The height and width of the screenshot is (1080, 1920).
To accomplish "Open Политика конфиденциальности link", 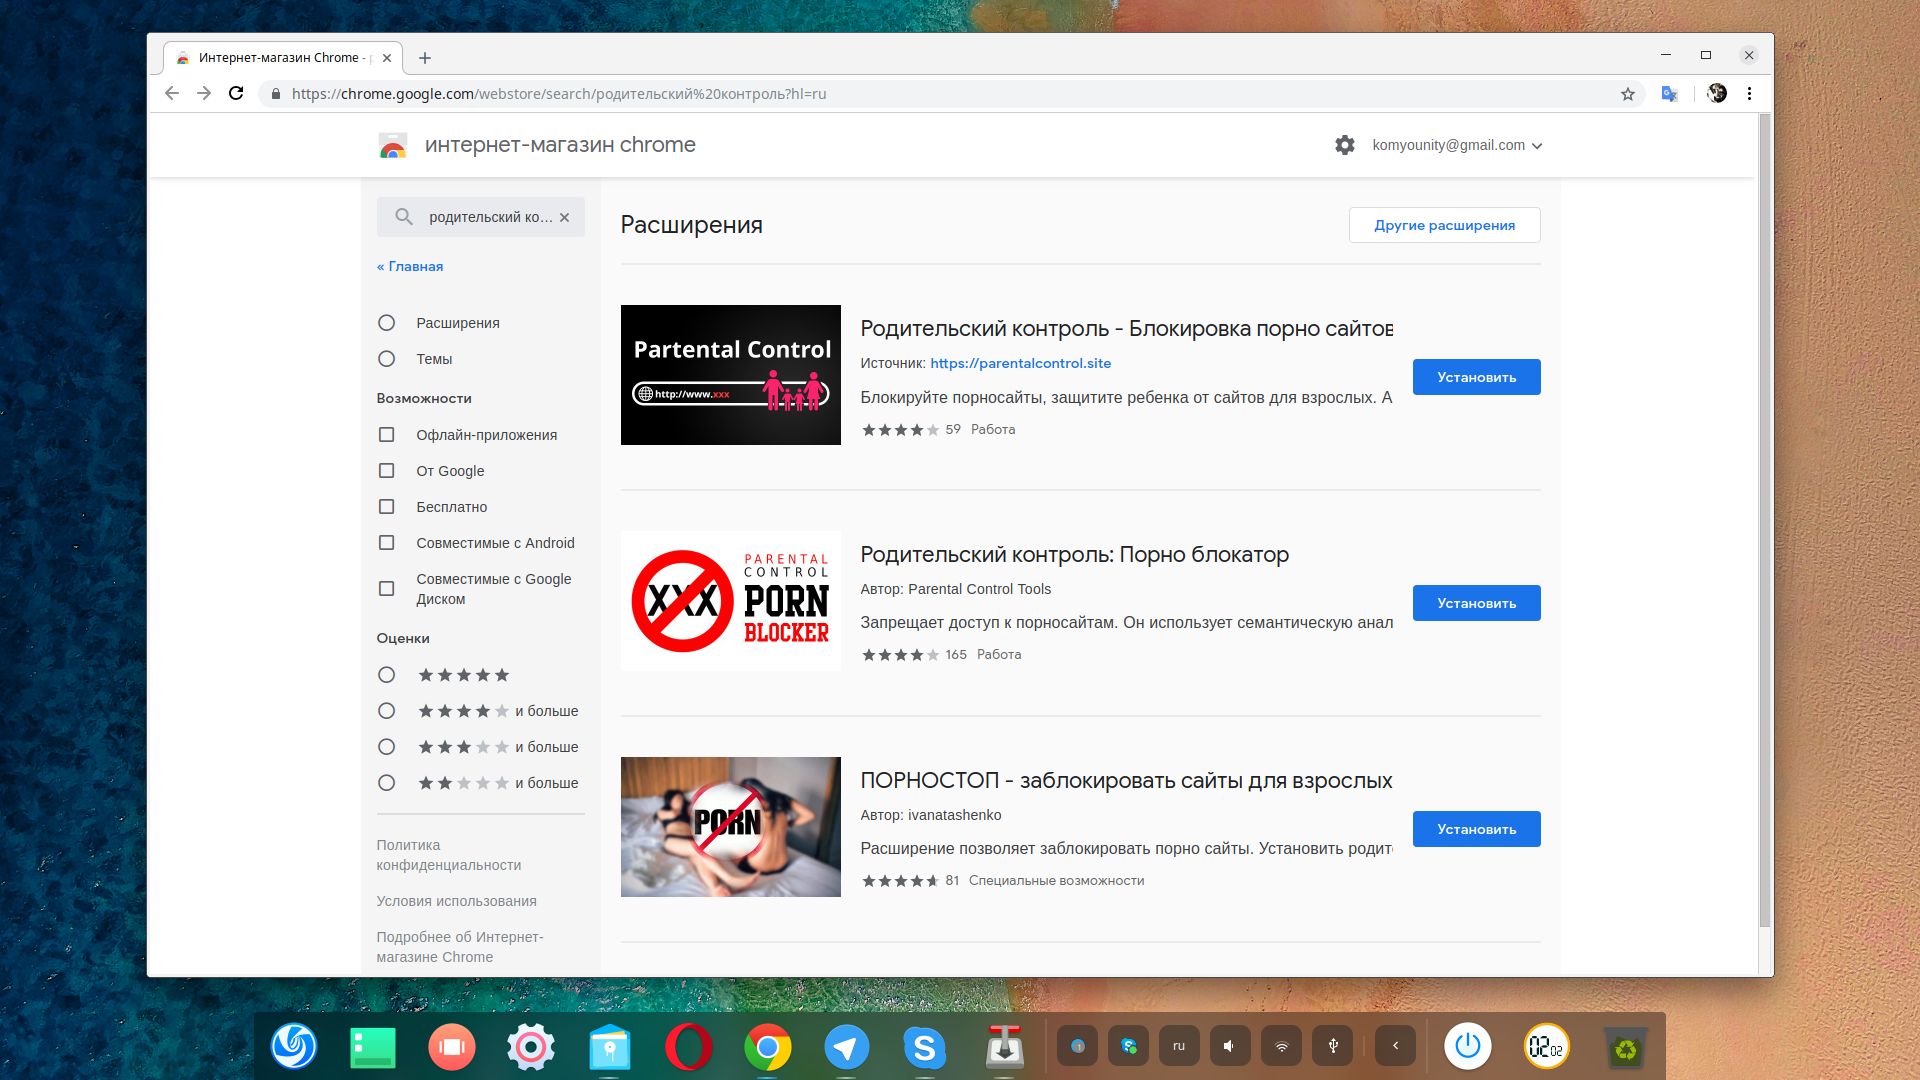I will coord(449,855).
